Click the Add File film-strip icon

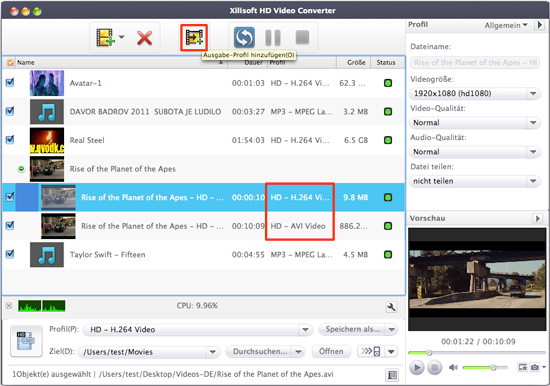[x=105, y=38]
